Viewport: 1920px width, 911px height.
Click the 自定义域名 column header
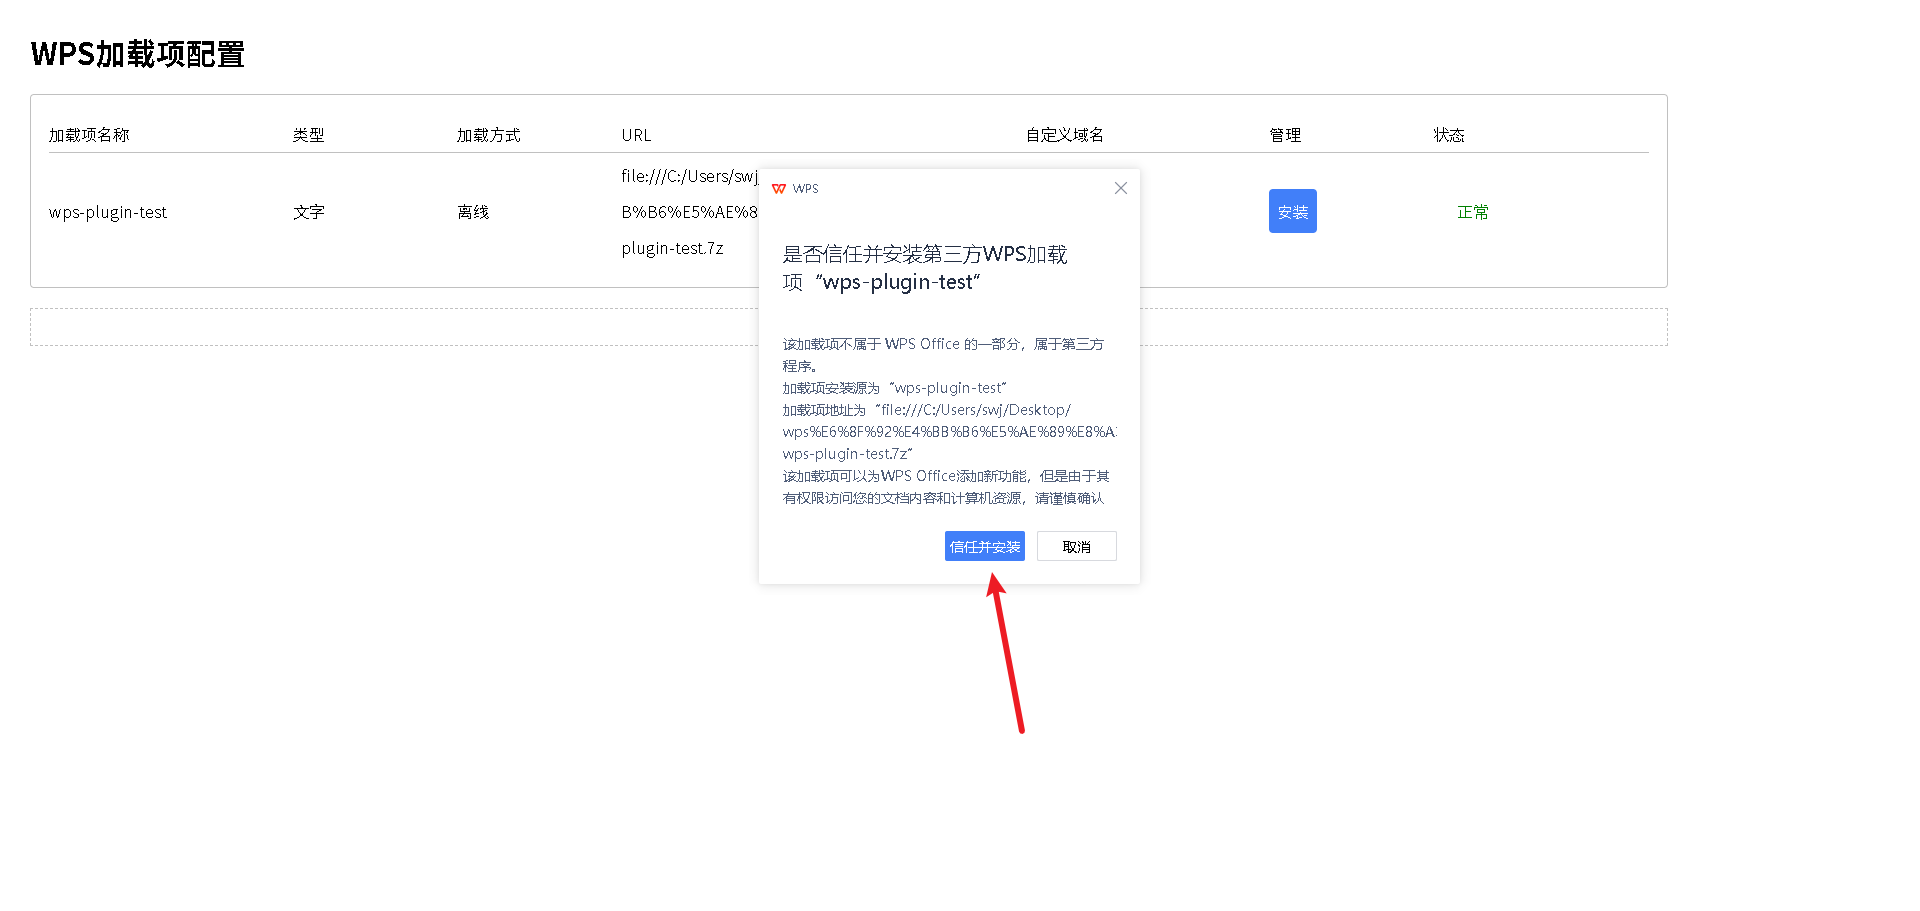tap(1064, 134)
